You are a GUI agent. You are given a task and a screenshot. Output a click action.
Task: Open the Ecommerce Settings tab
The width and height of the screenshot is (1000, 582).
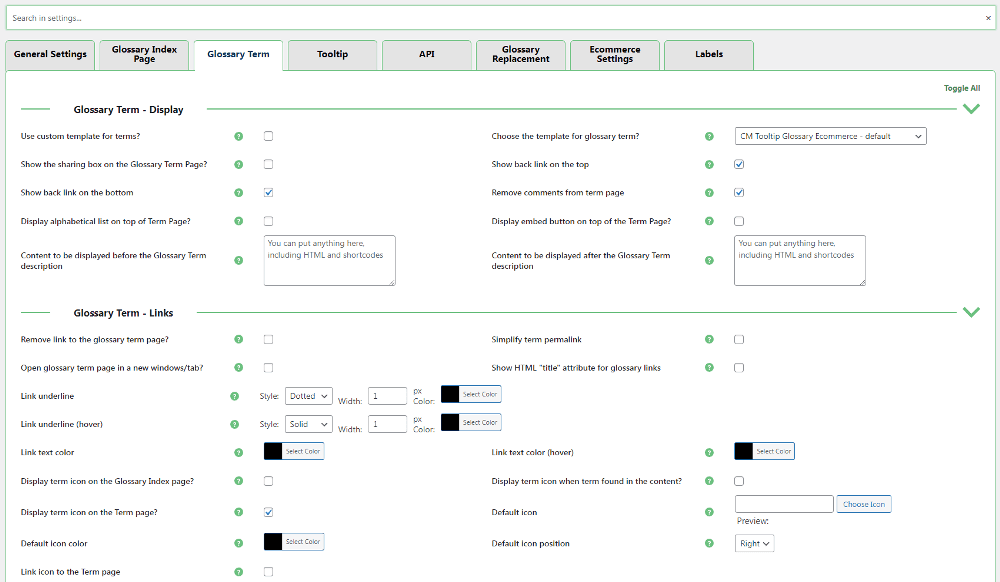(x=615, y=54)
